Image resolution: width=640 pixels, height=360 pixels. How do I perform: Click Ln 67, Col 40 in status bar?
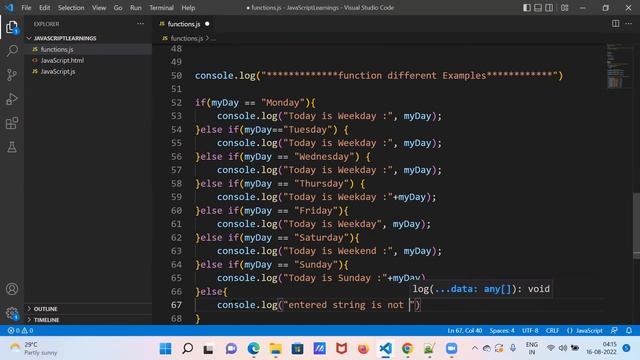click(x=464, y=331)
